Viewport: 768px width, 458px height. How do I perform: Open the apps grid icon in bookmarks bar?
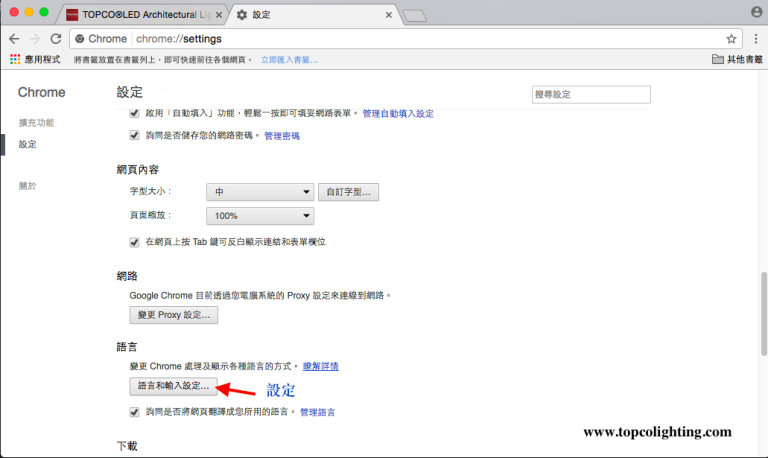15,59
